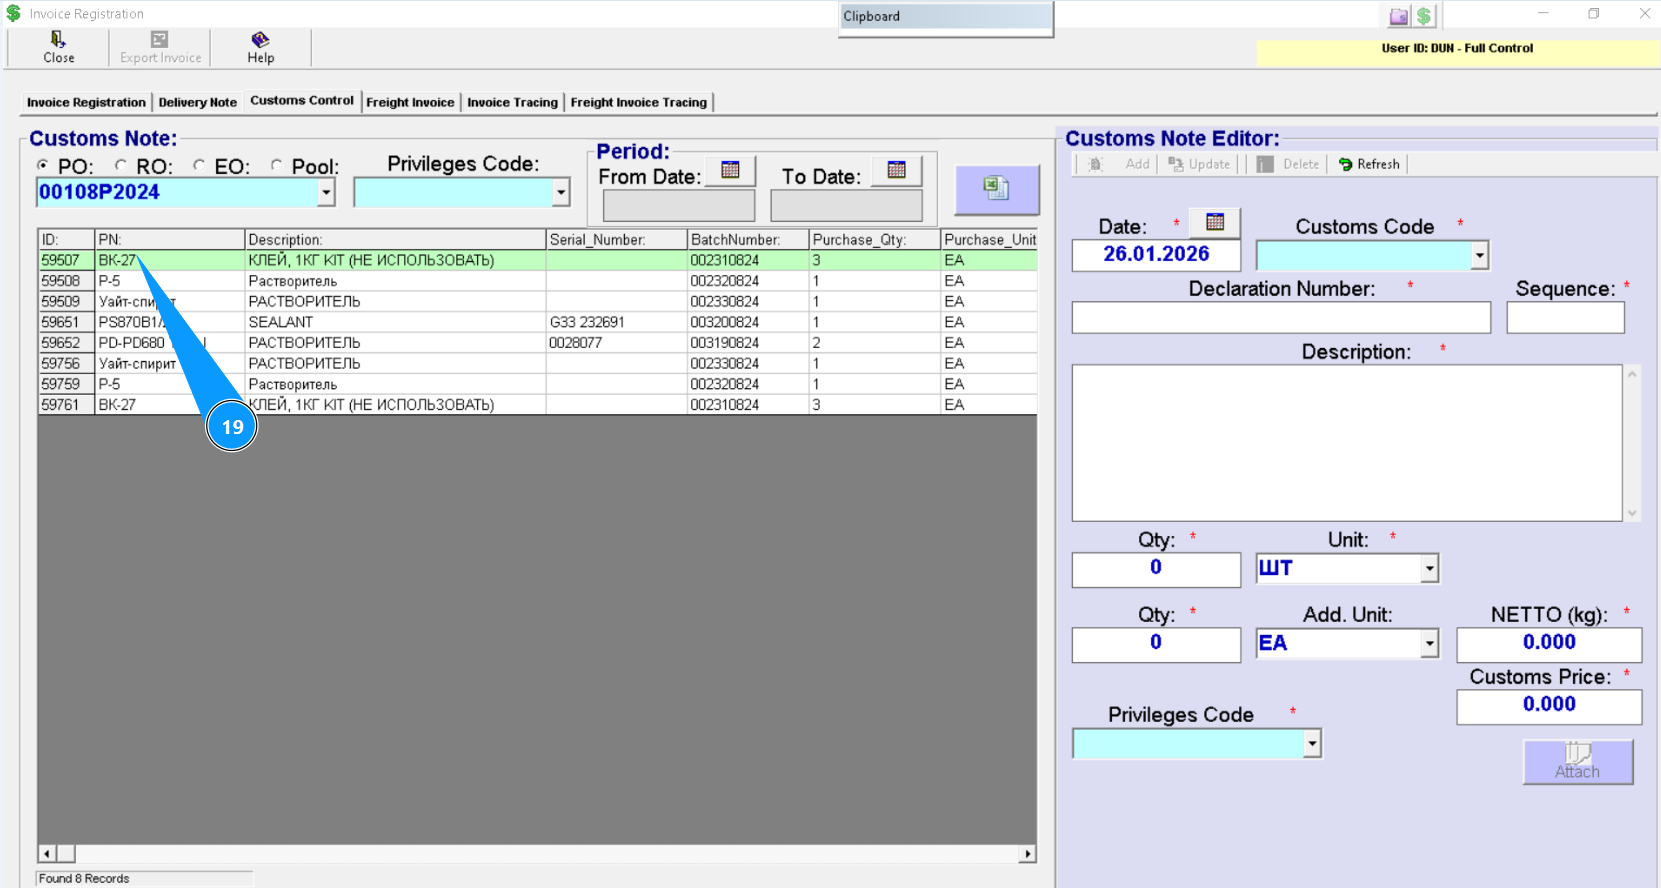The width and height of the screenshot is (1661, 888).
Task: Click the Qty field beside Unit
Action: click(x=1156, y=569)
